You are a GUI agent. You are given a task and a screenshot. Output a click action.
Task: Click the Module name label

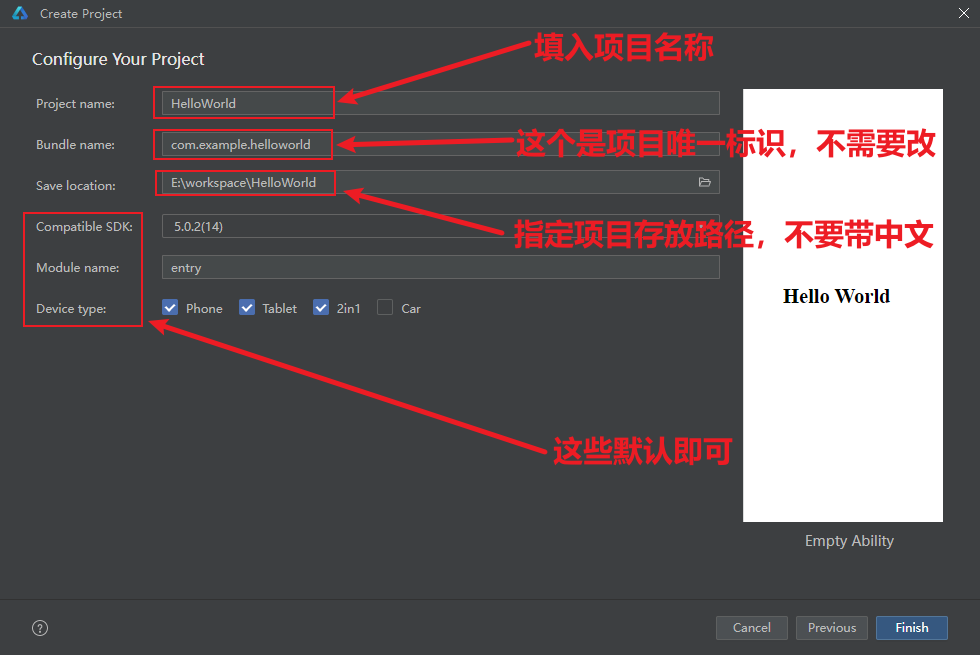point(78,268)
